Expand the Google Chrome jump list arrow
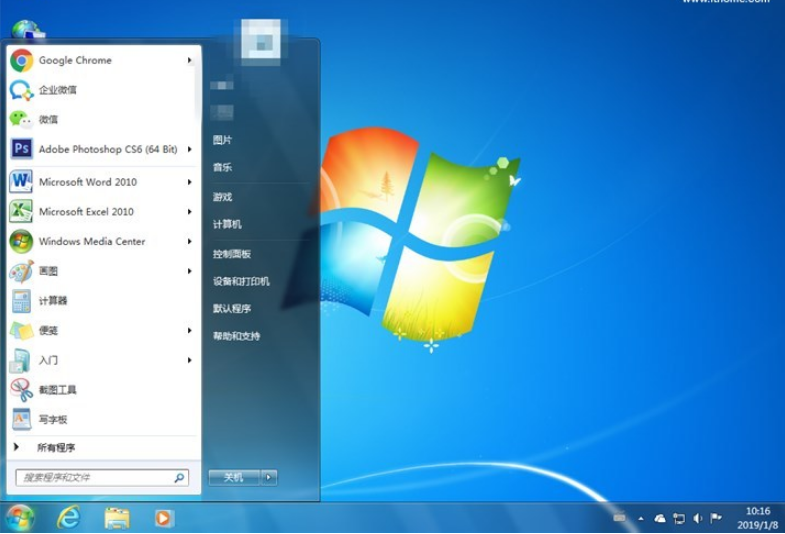 point(189,61)
